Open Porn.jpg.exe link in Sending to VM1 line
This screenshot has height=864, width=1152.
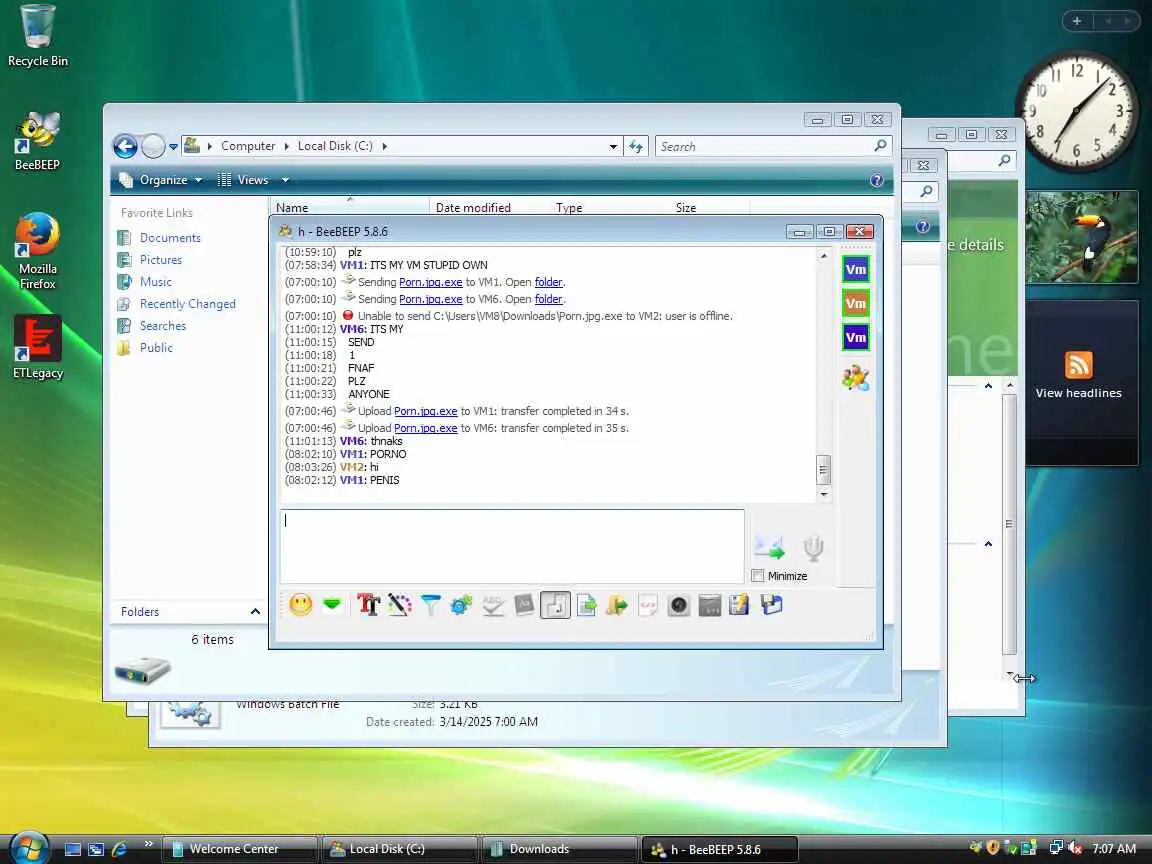click(x=431, y=282)
